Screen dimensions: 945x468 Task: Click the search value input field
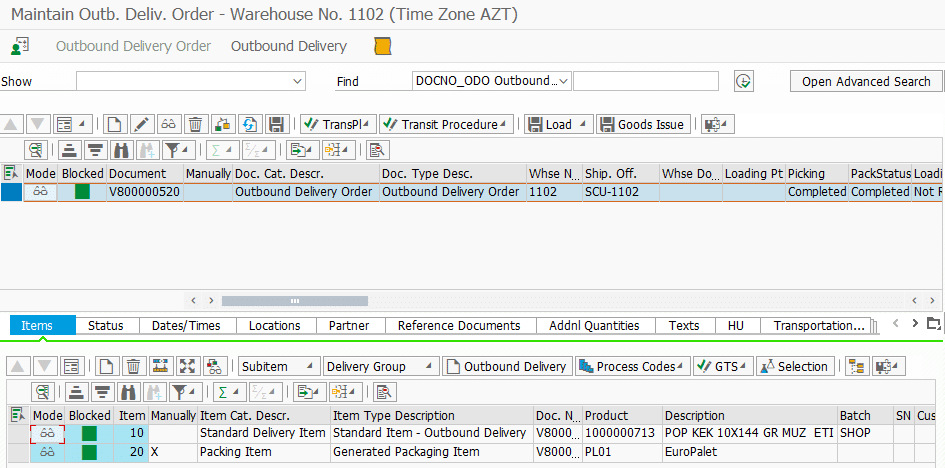[x=645, y=81]
